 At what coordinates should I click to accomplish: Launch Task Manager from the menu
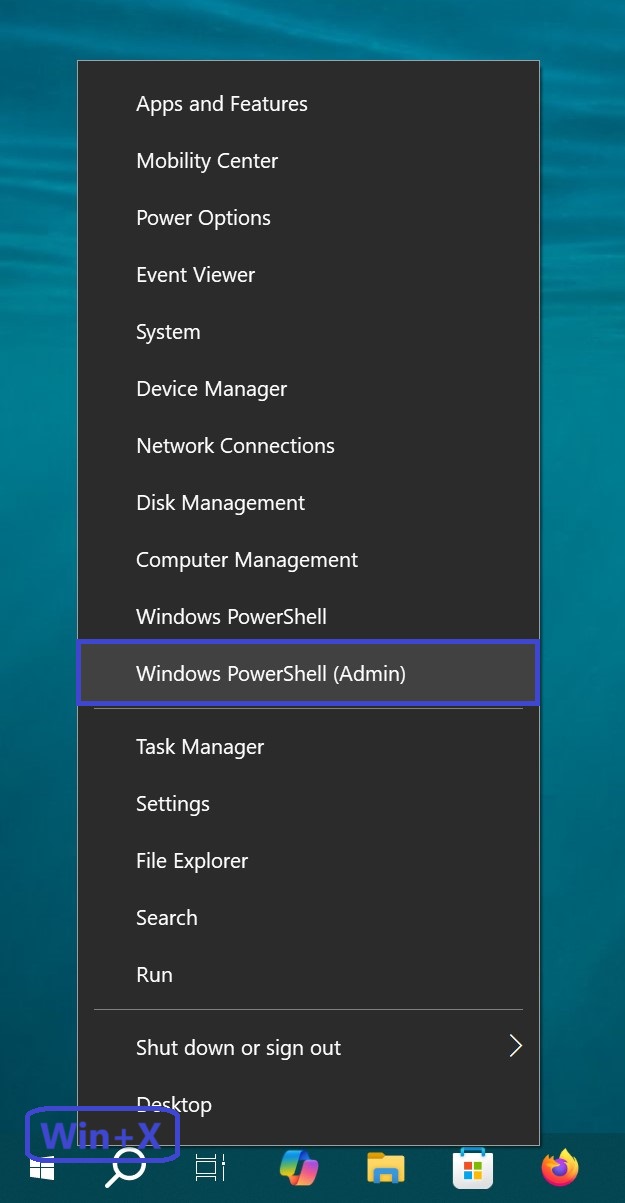coord(200,747)
